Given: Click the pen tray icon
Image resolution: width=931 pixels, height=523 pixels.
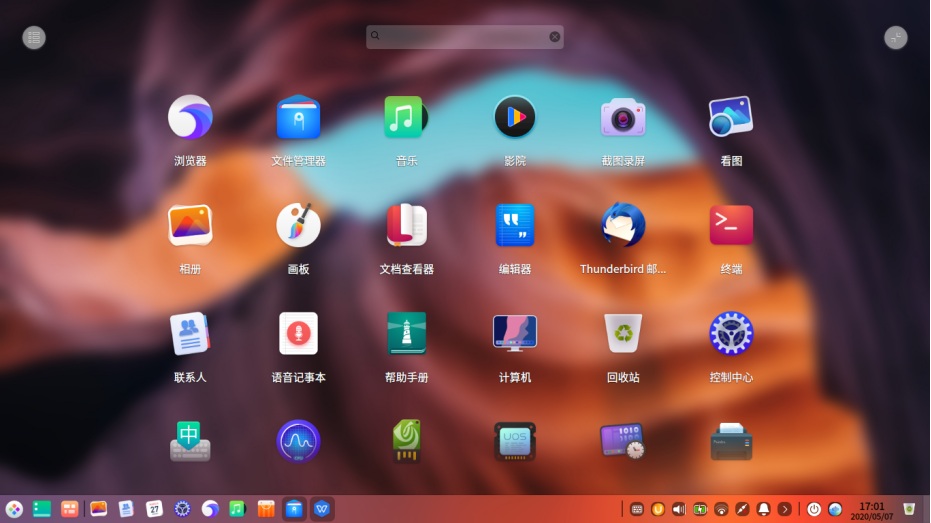Looking at the screenshot, I should point(742,509).
